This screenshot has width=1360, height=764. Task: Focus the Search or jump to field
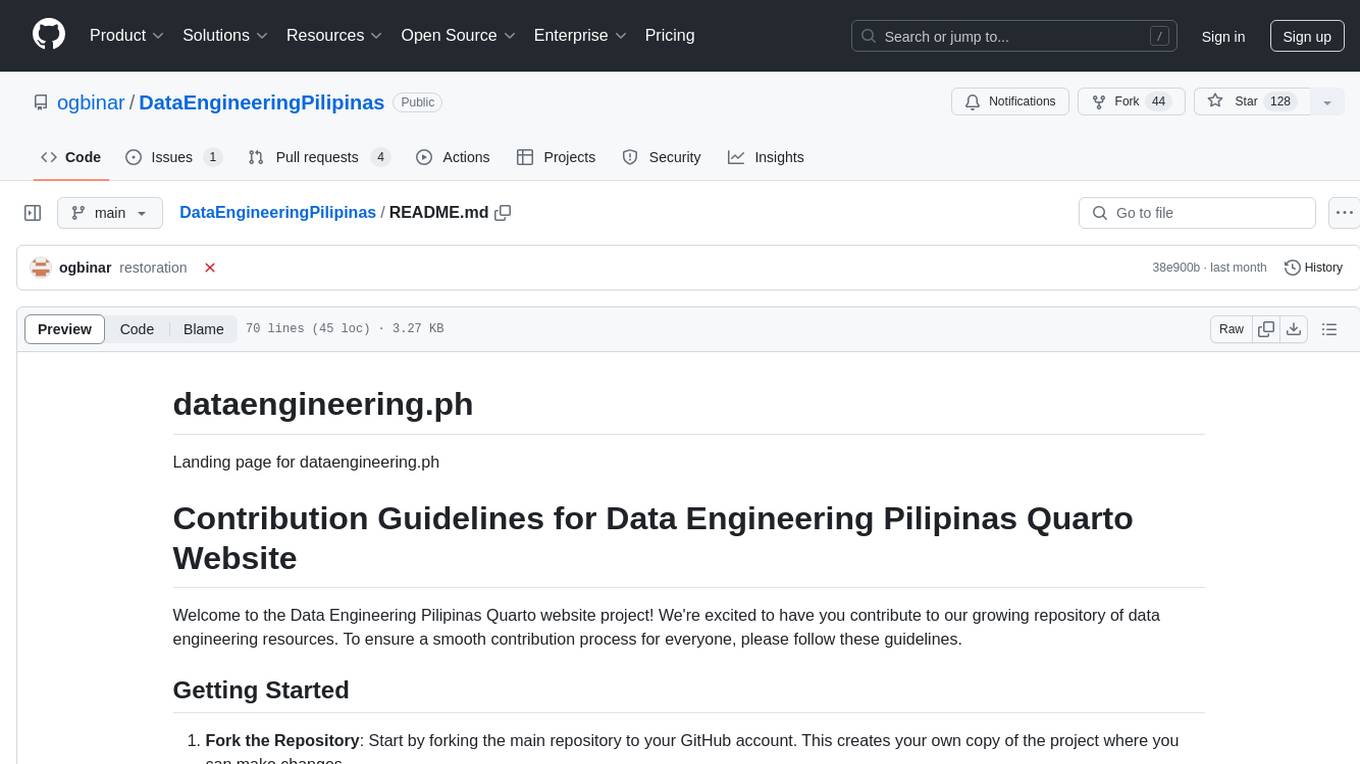tap(1014, 36)
